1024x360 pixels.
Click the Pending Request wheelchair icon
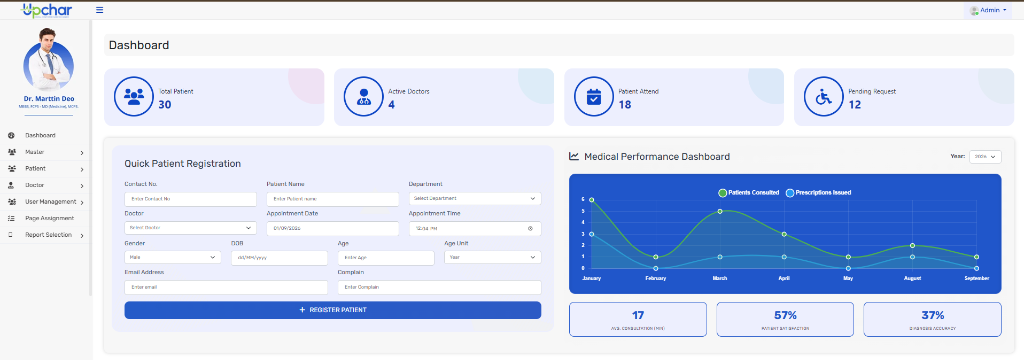coord(823,96)
